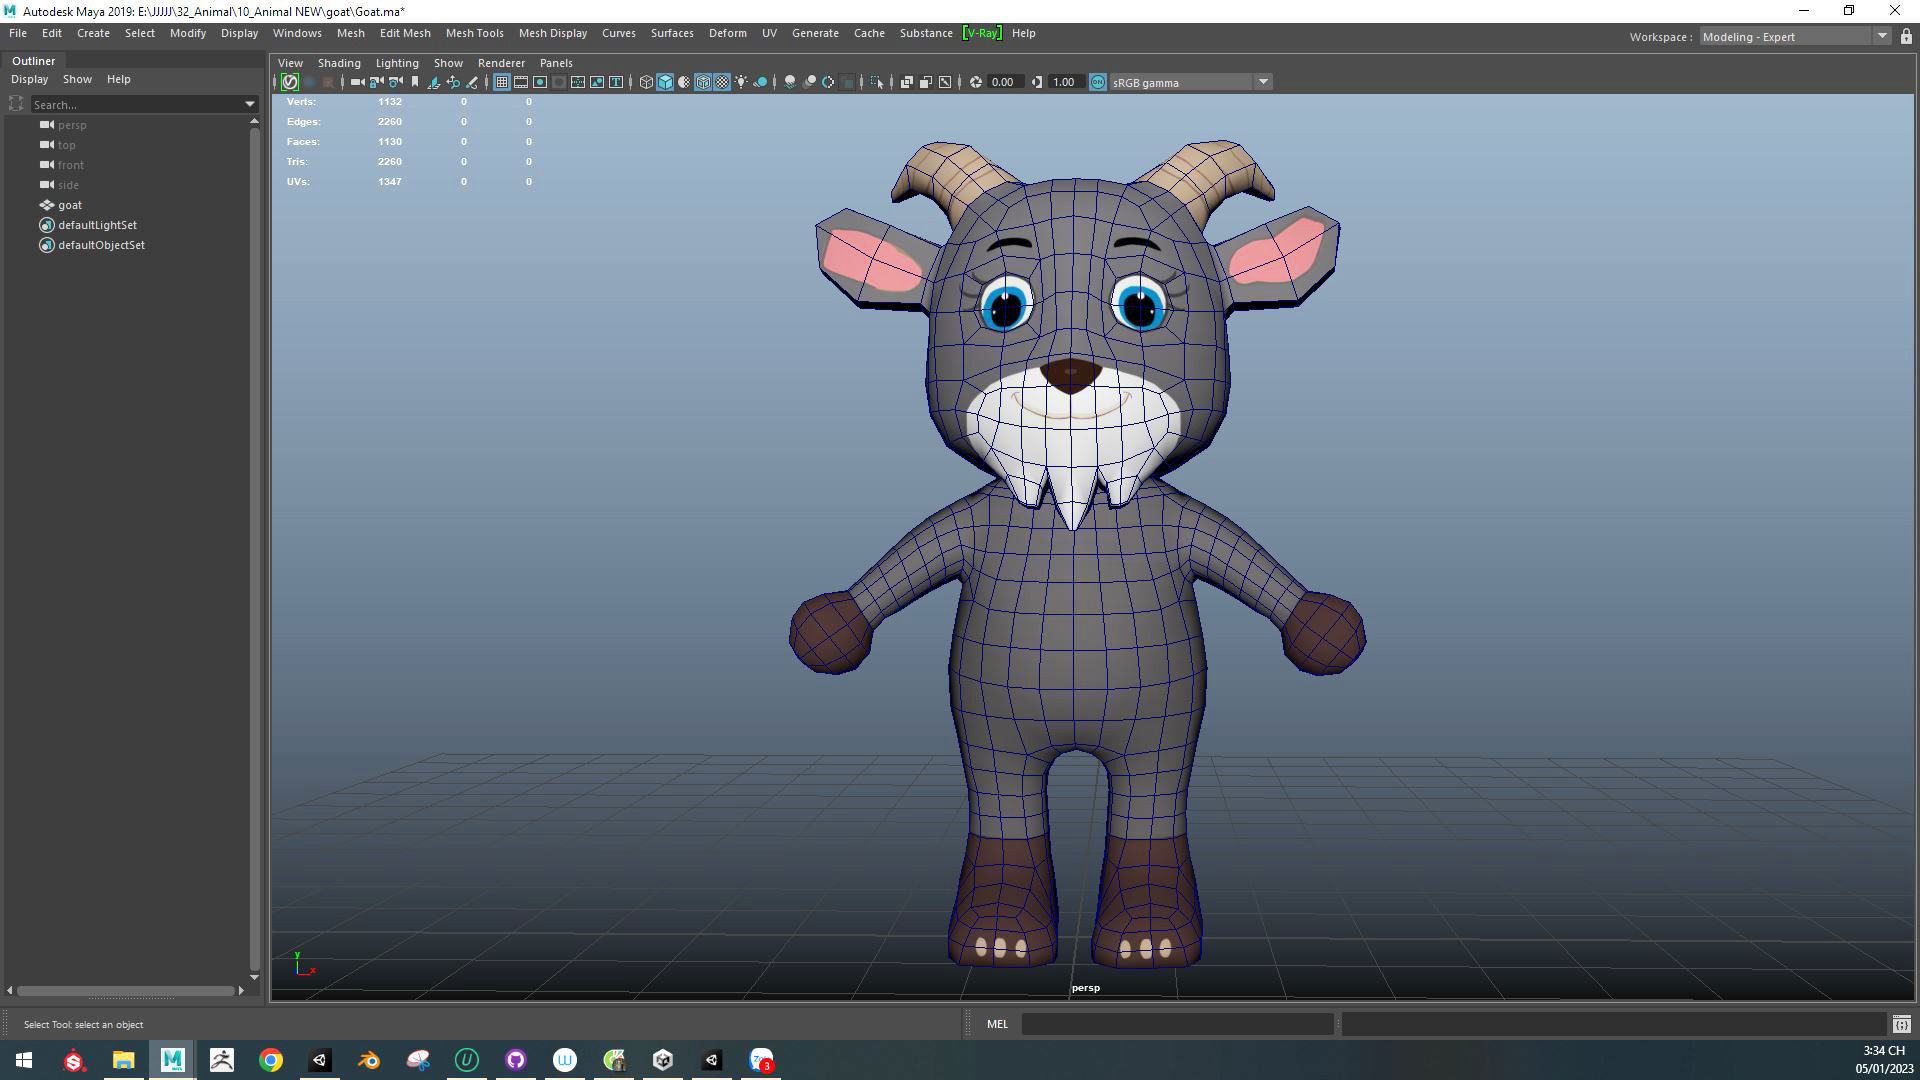
Task: Select defaultObjectSet in the Outliner
Action: click(101, 245)
